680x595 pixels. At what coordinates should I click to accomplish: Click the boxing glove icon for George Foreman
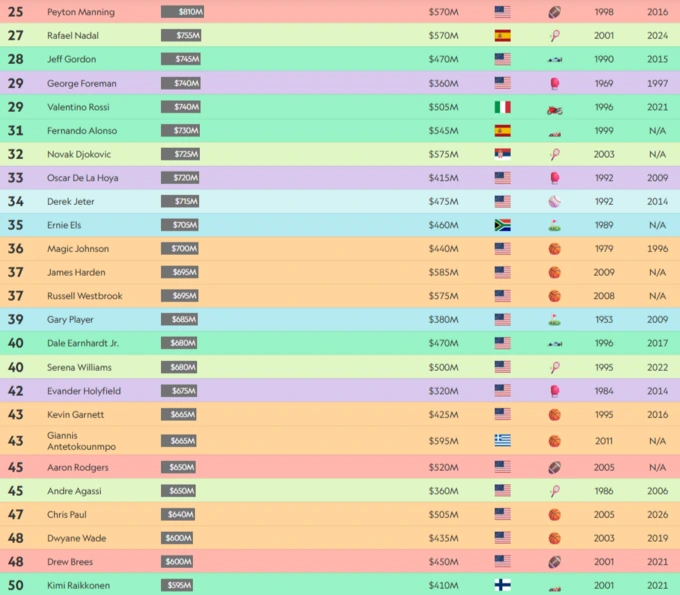pos(555,83)
